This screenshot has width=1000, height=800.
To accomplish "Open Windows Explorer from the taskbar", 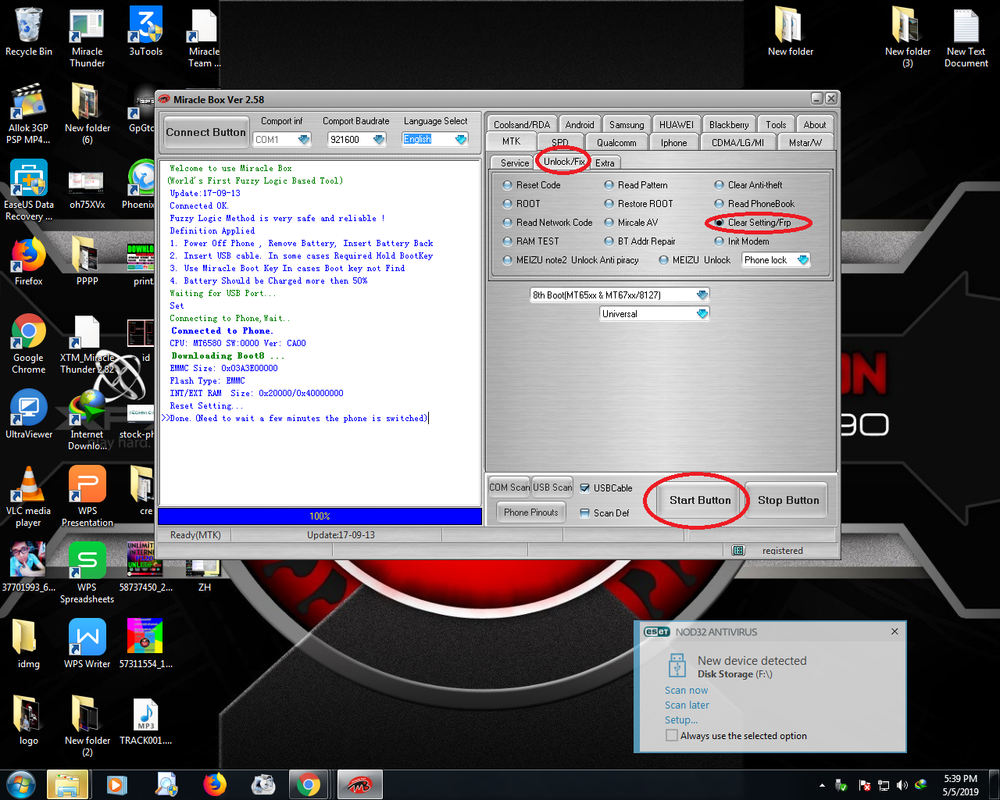I will (66, 785).
